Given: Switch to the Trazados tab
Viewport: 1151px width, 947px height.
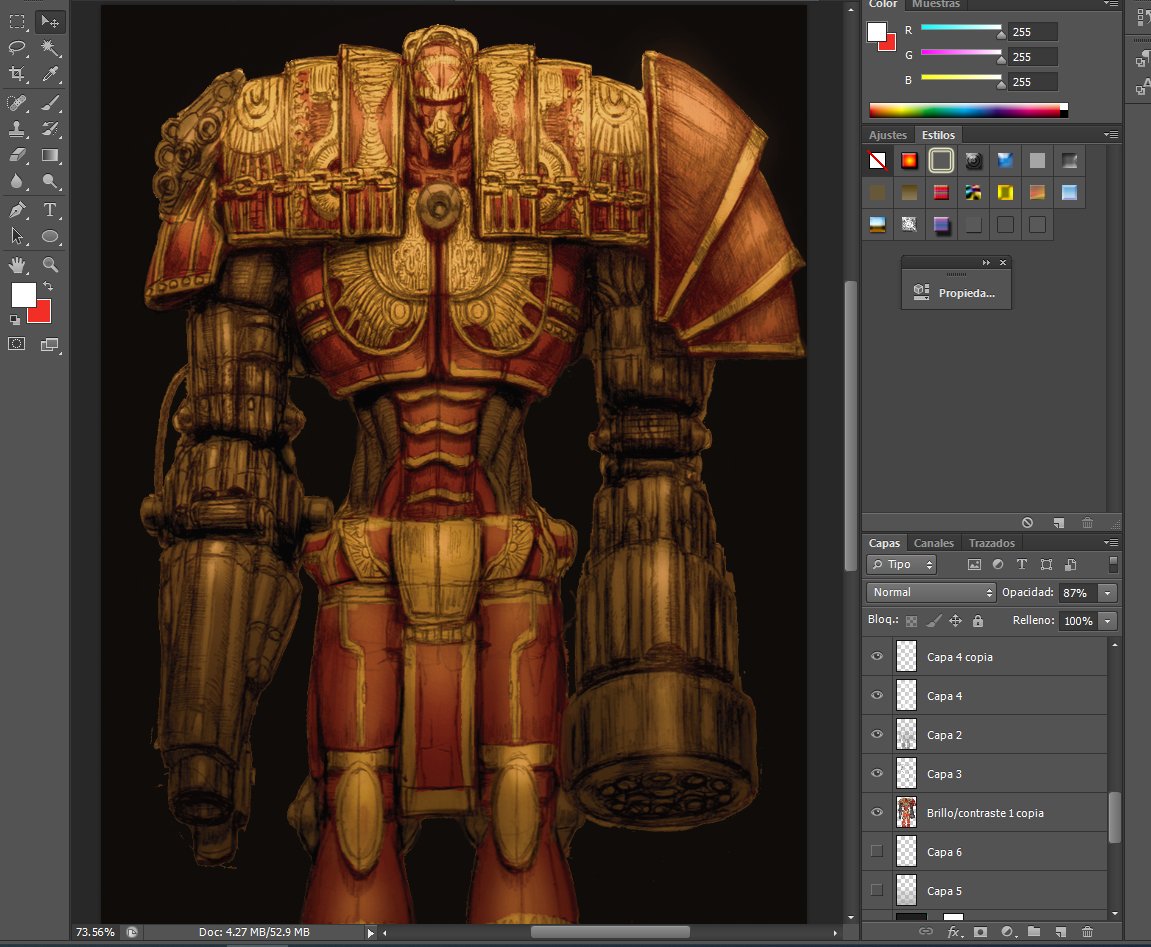Looking at the screenshot, I should [x=992, y=543].
